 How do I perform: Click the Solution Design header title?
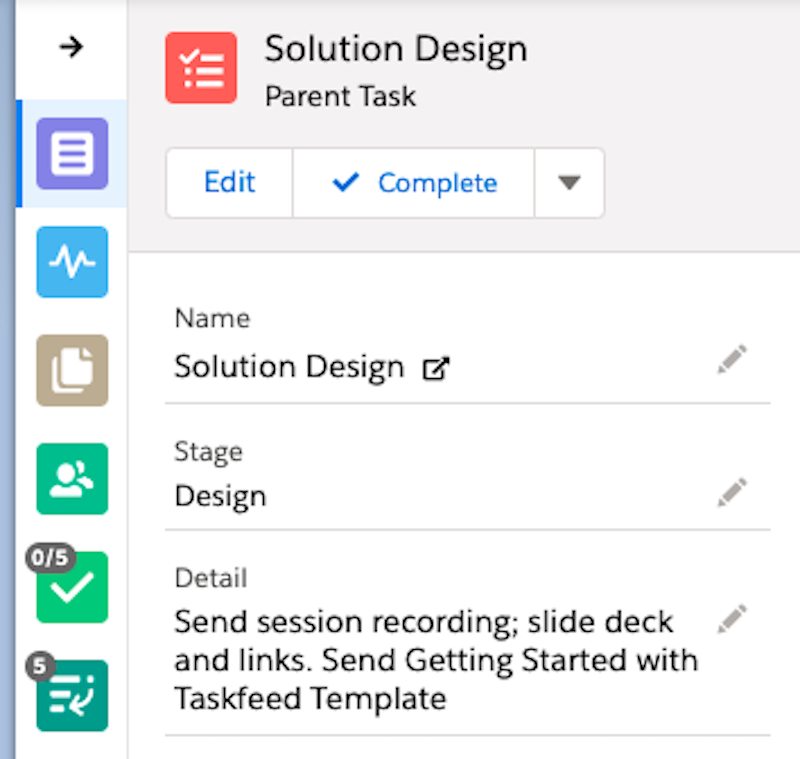point(395,49)
